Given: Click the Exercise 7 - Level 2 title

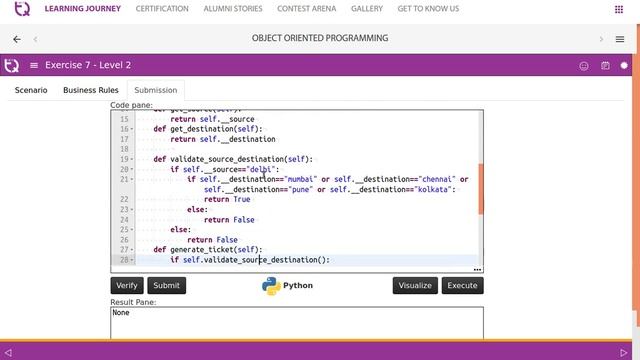Looking at the screenshot, I should click(88, 65).
